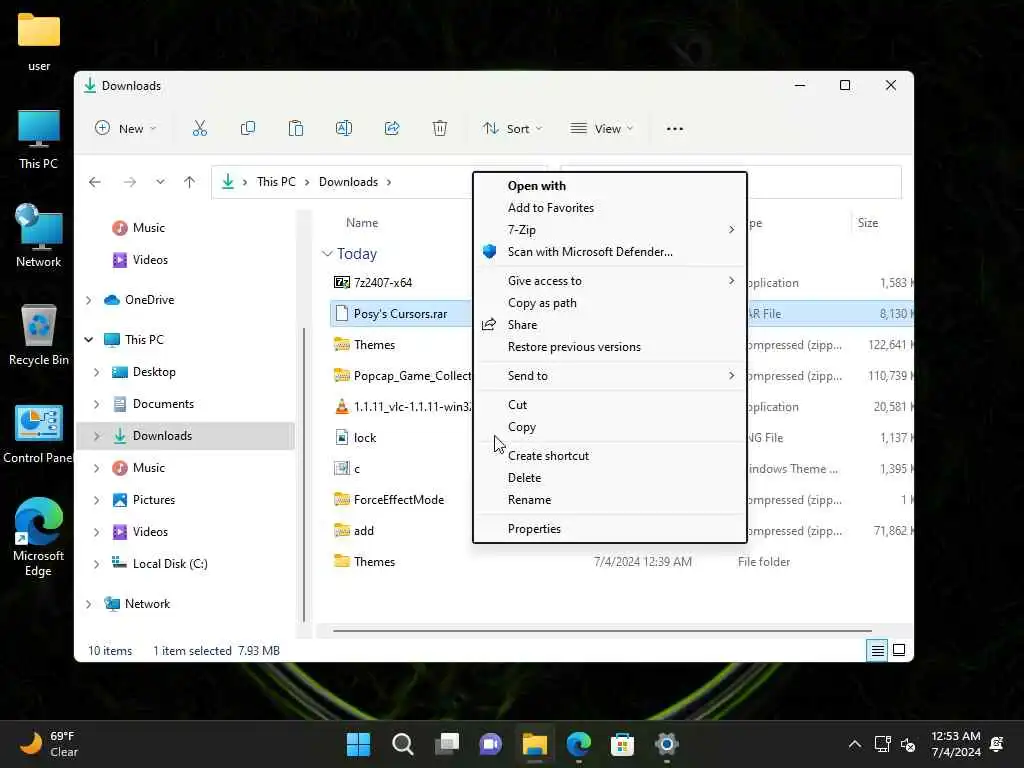Click the Delete trash icon in toolbar

(x=440, y=129)
